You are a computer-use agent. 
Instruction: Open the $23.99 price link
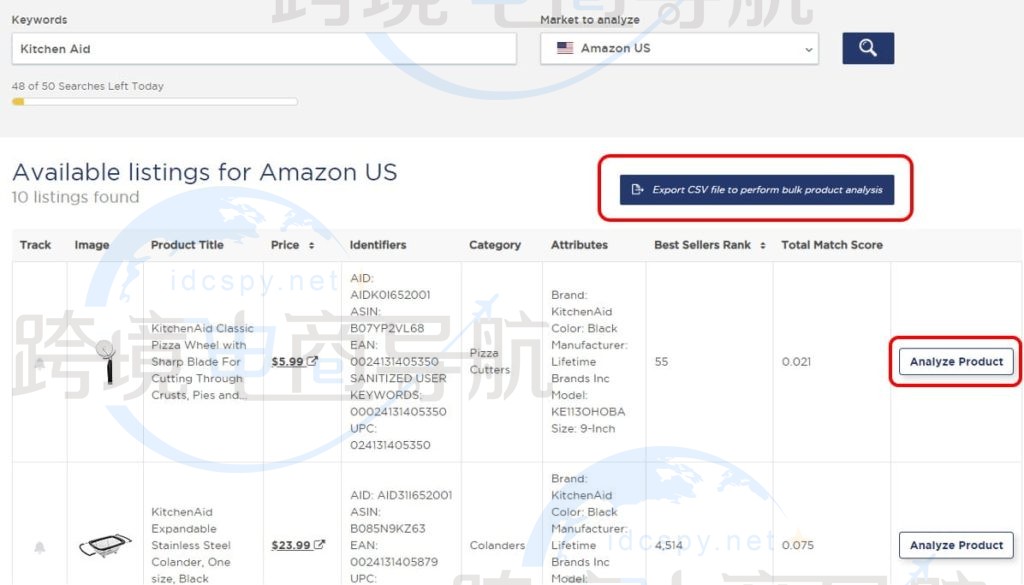click(x=290, y=545)
